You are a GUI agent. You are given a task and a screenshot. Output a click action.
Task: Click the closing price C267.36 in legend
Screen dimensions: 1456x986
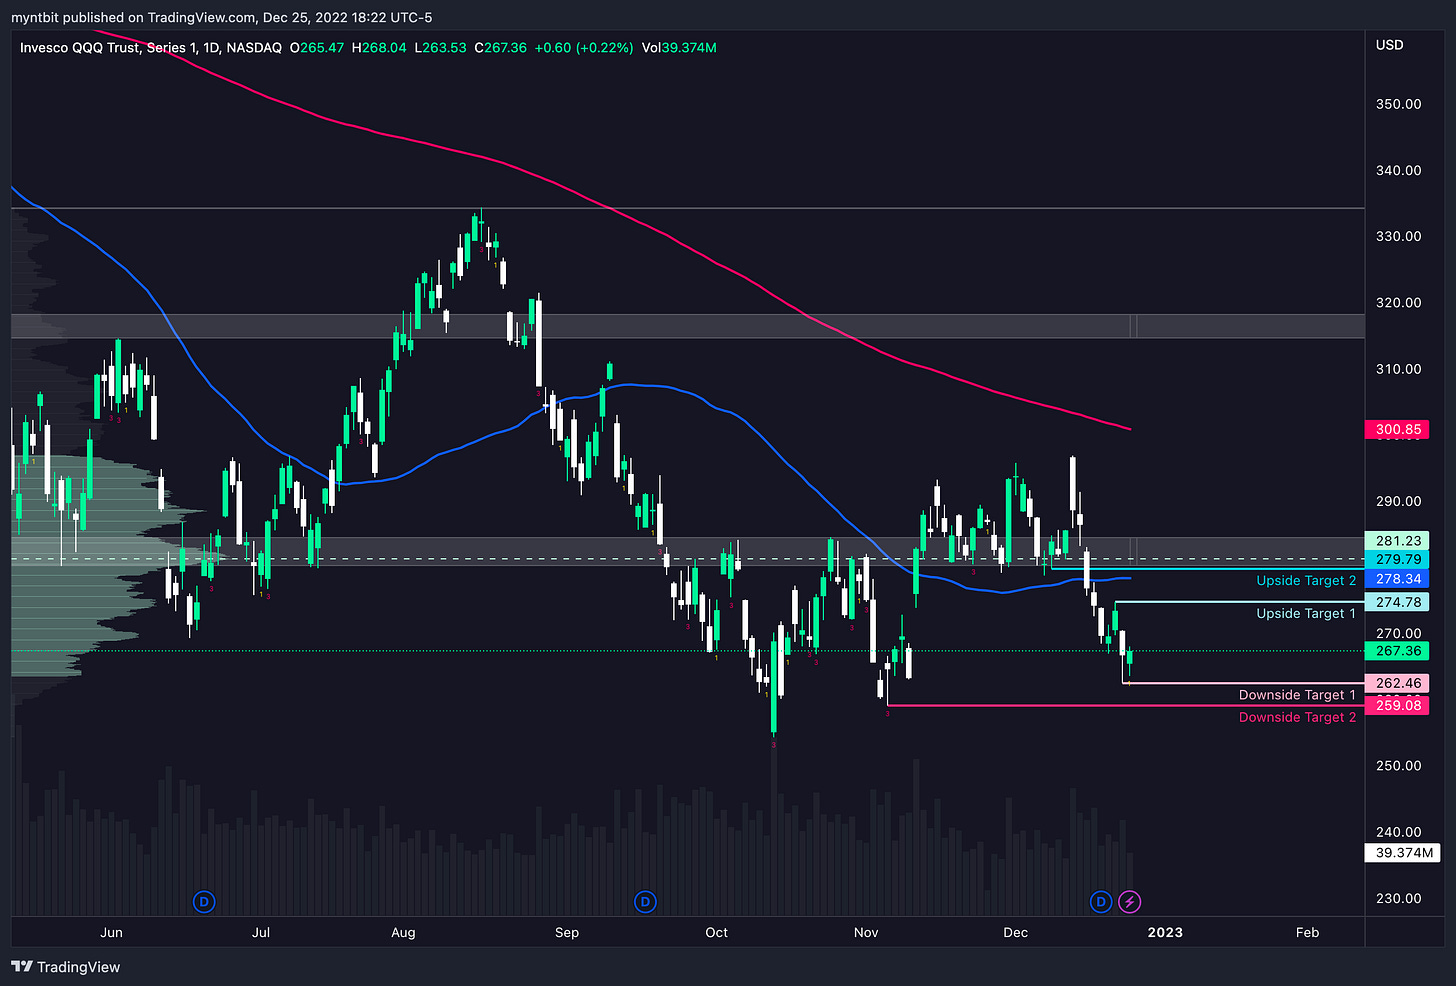[500, 48]
